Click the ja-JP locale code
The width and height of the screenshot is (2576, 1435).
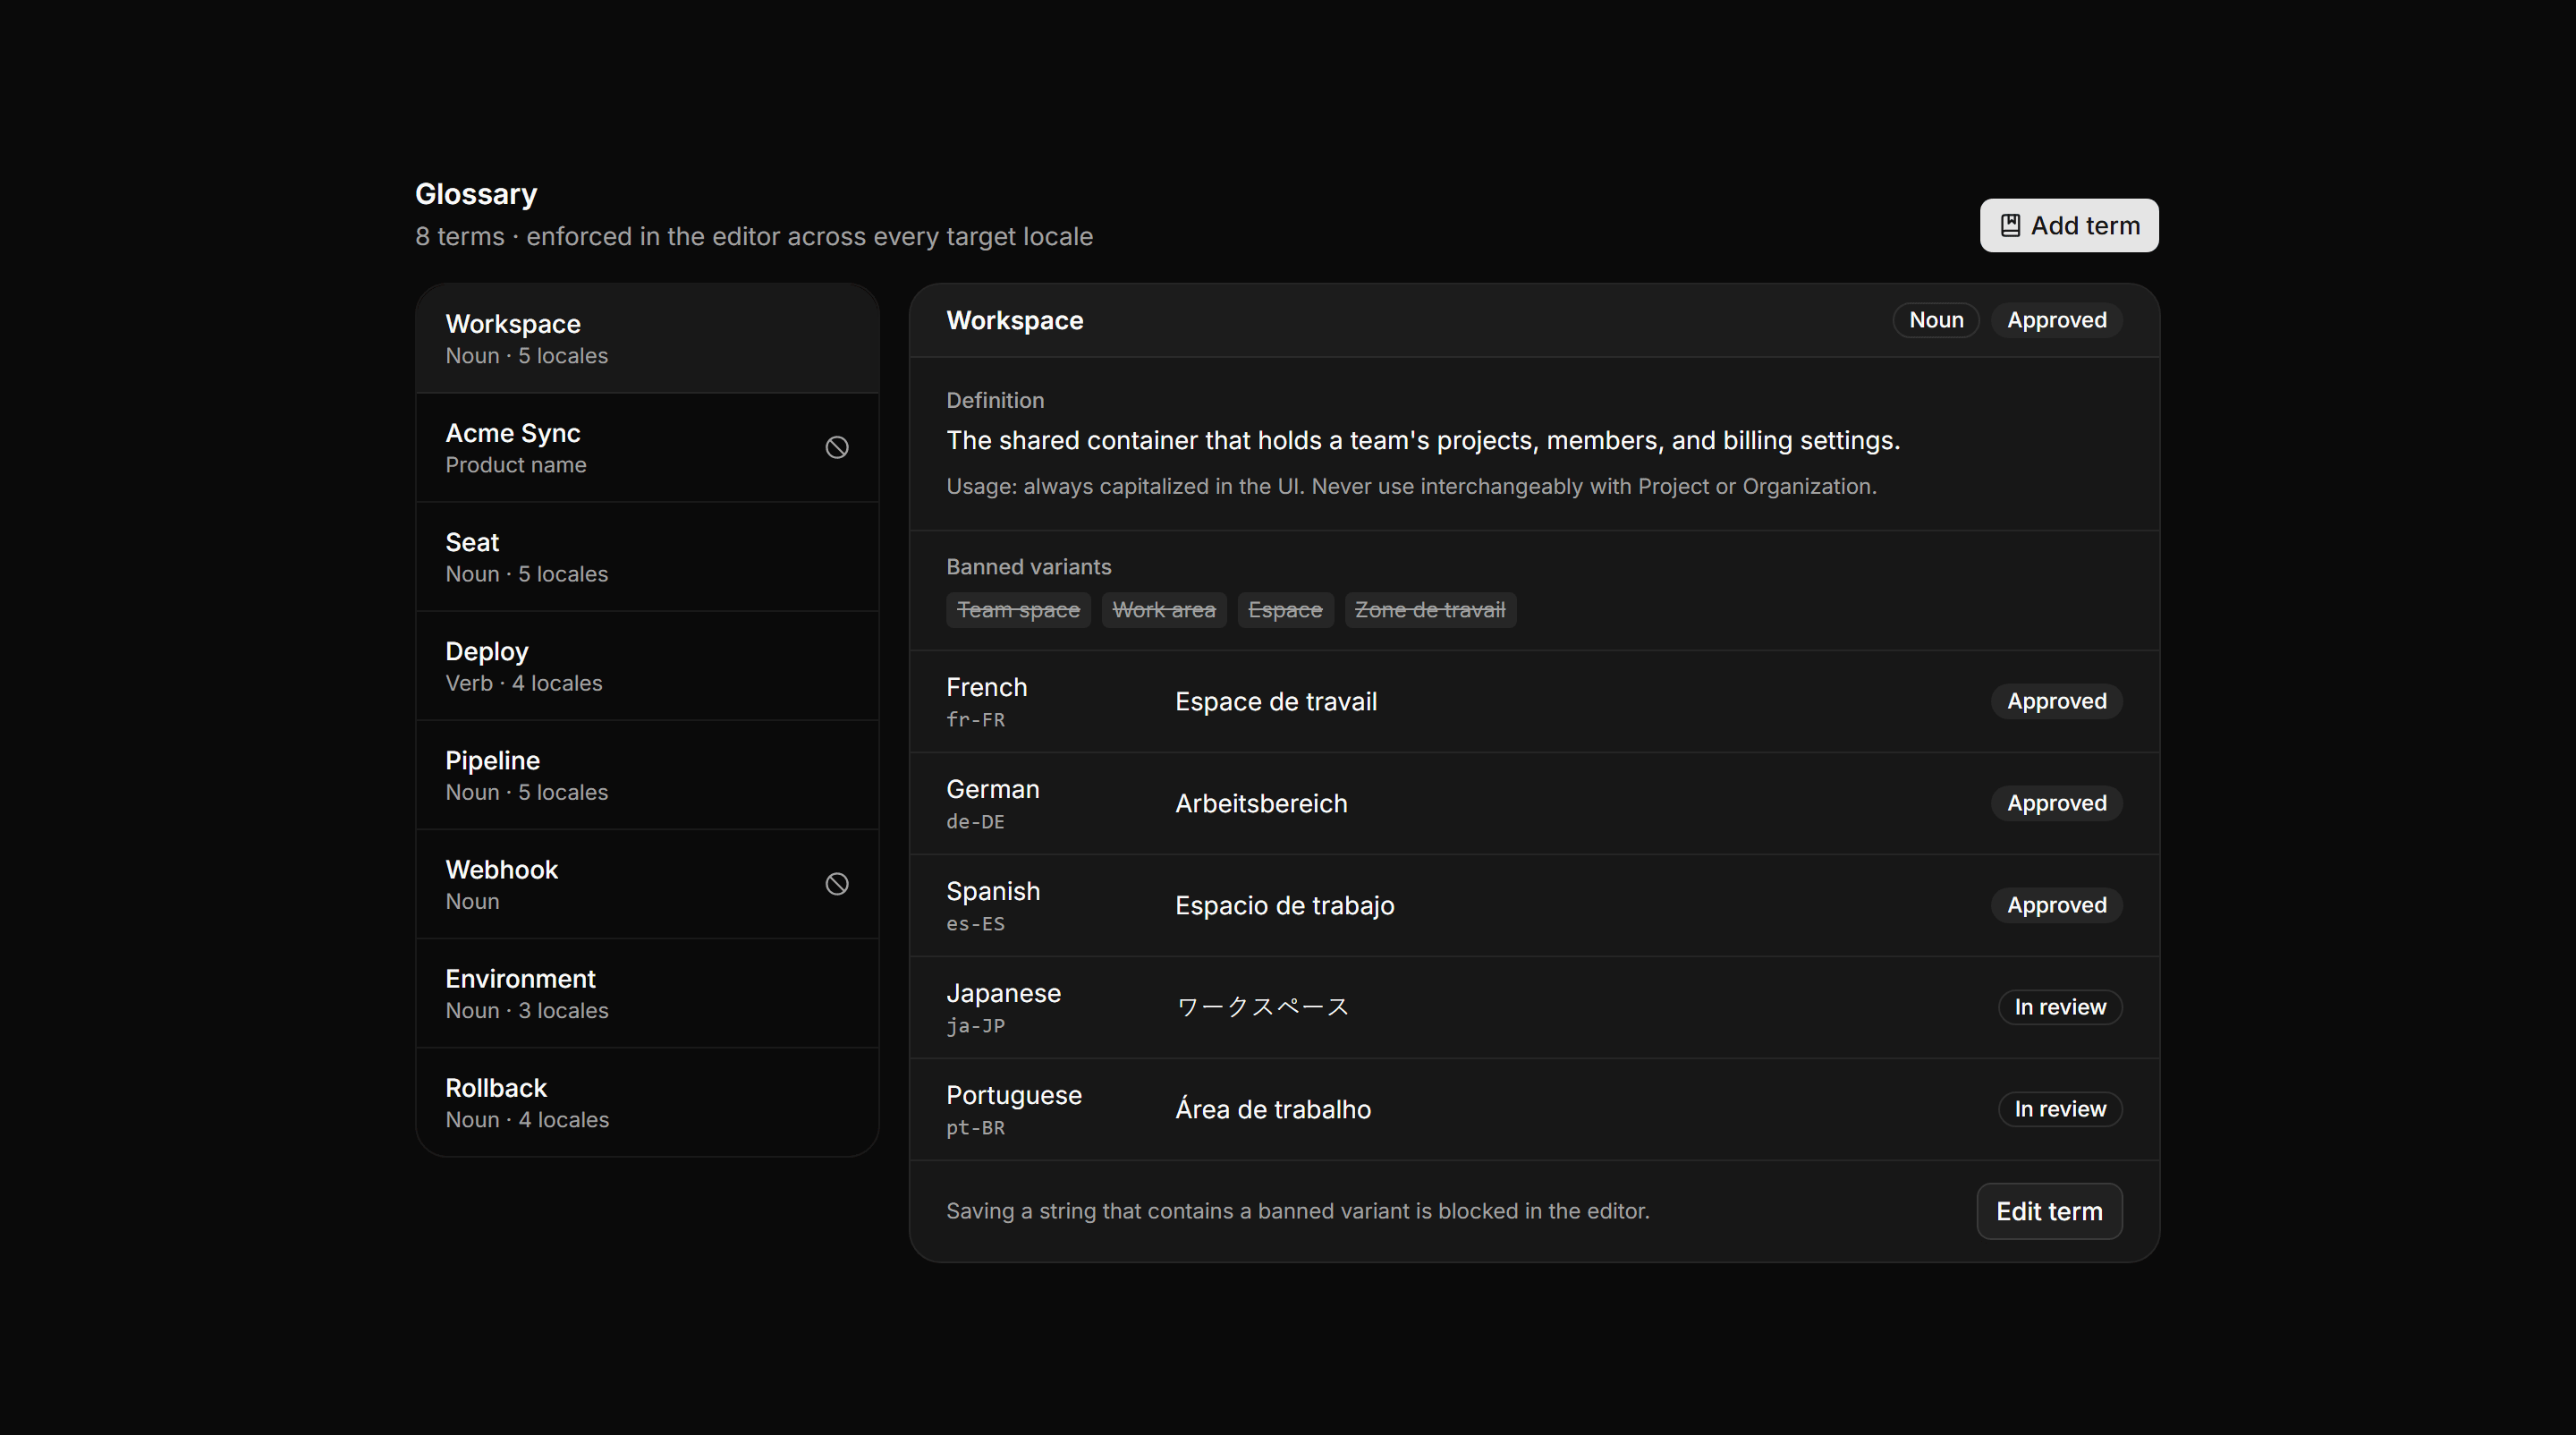[975, 1026]
